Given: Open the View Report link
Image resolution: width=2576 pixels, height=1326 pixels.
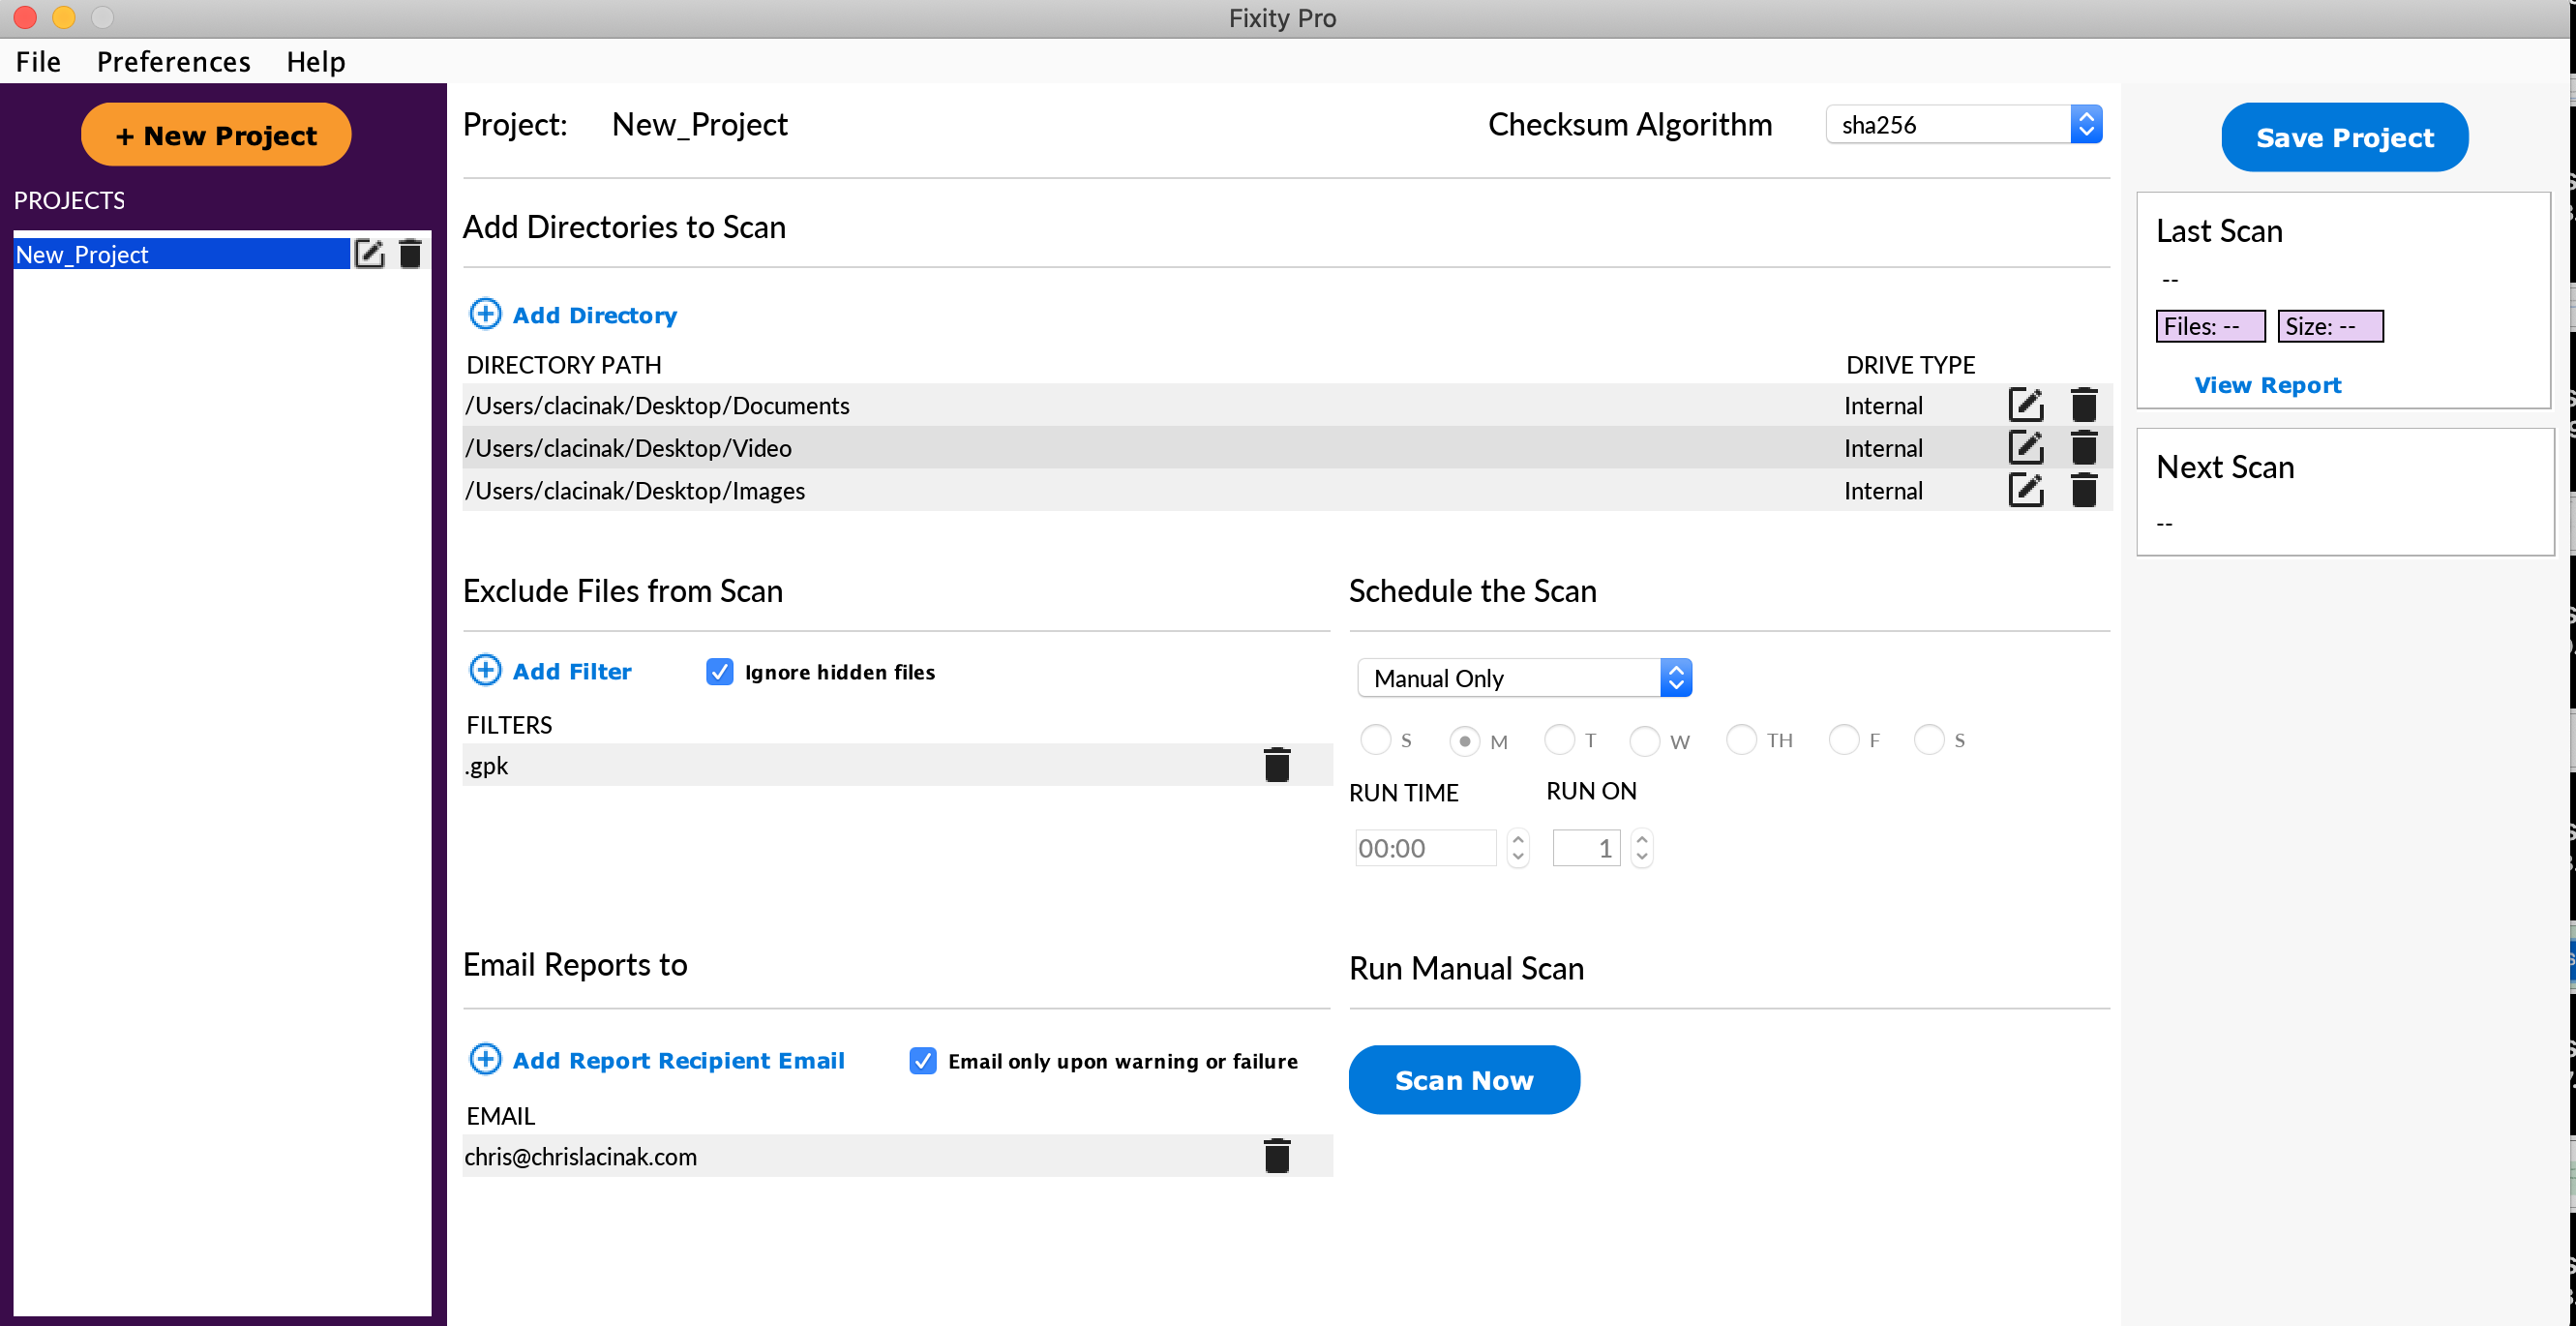Looking at the screenshot, I should point(2267,385).
